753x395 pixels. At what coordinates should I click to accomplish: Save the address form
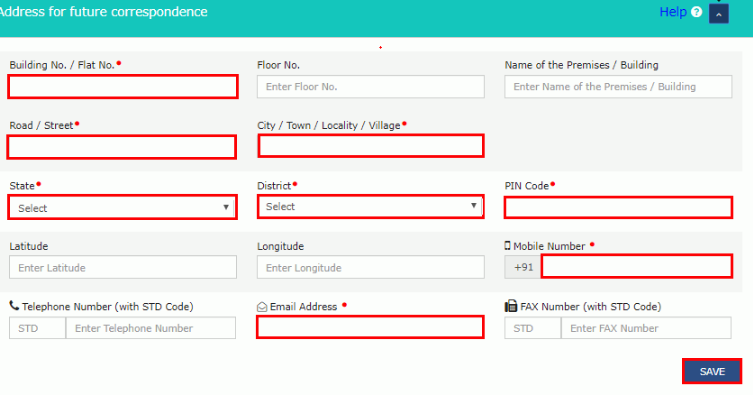pyautogui.click(x=712, y=371)
